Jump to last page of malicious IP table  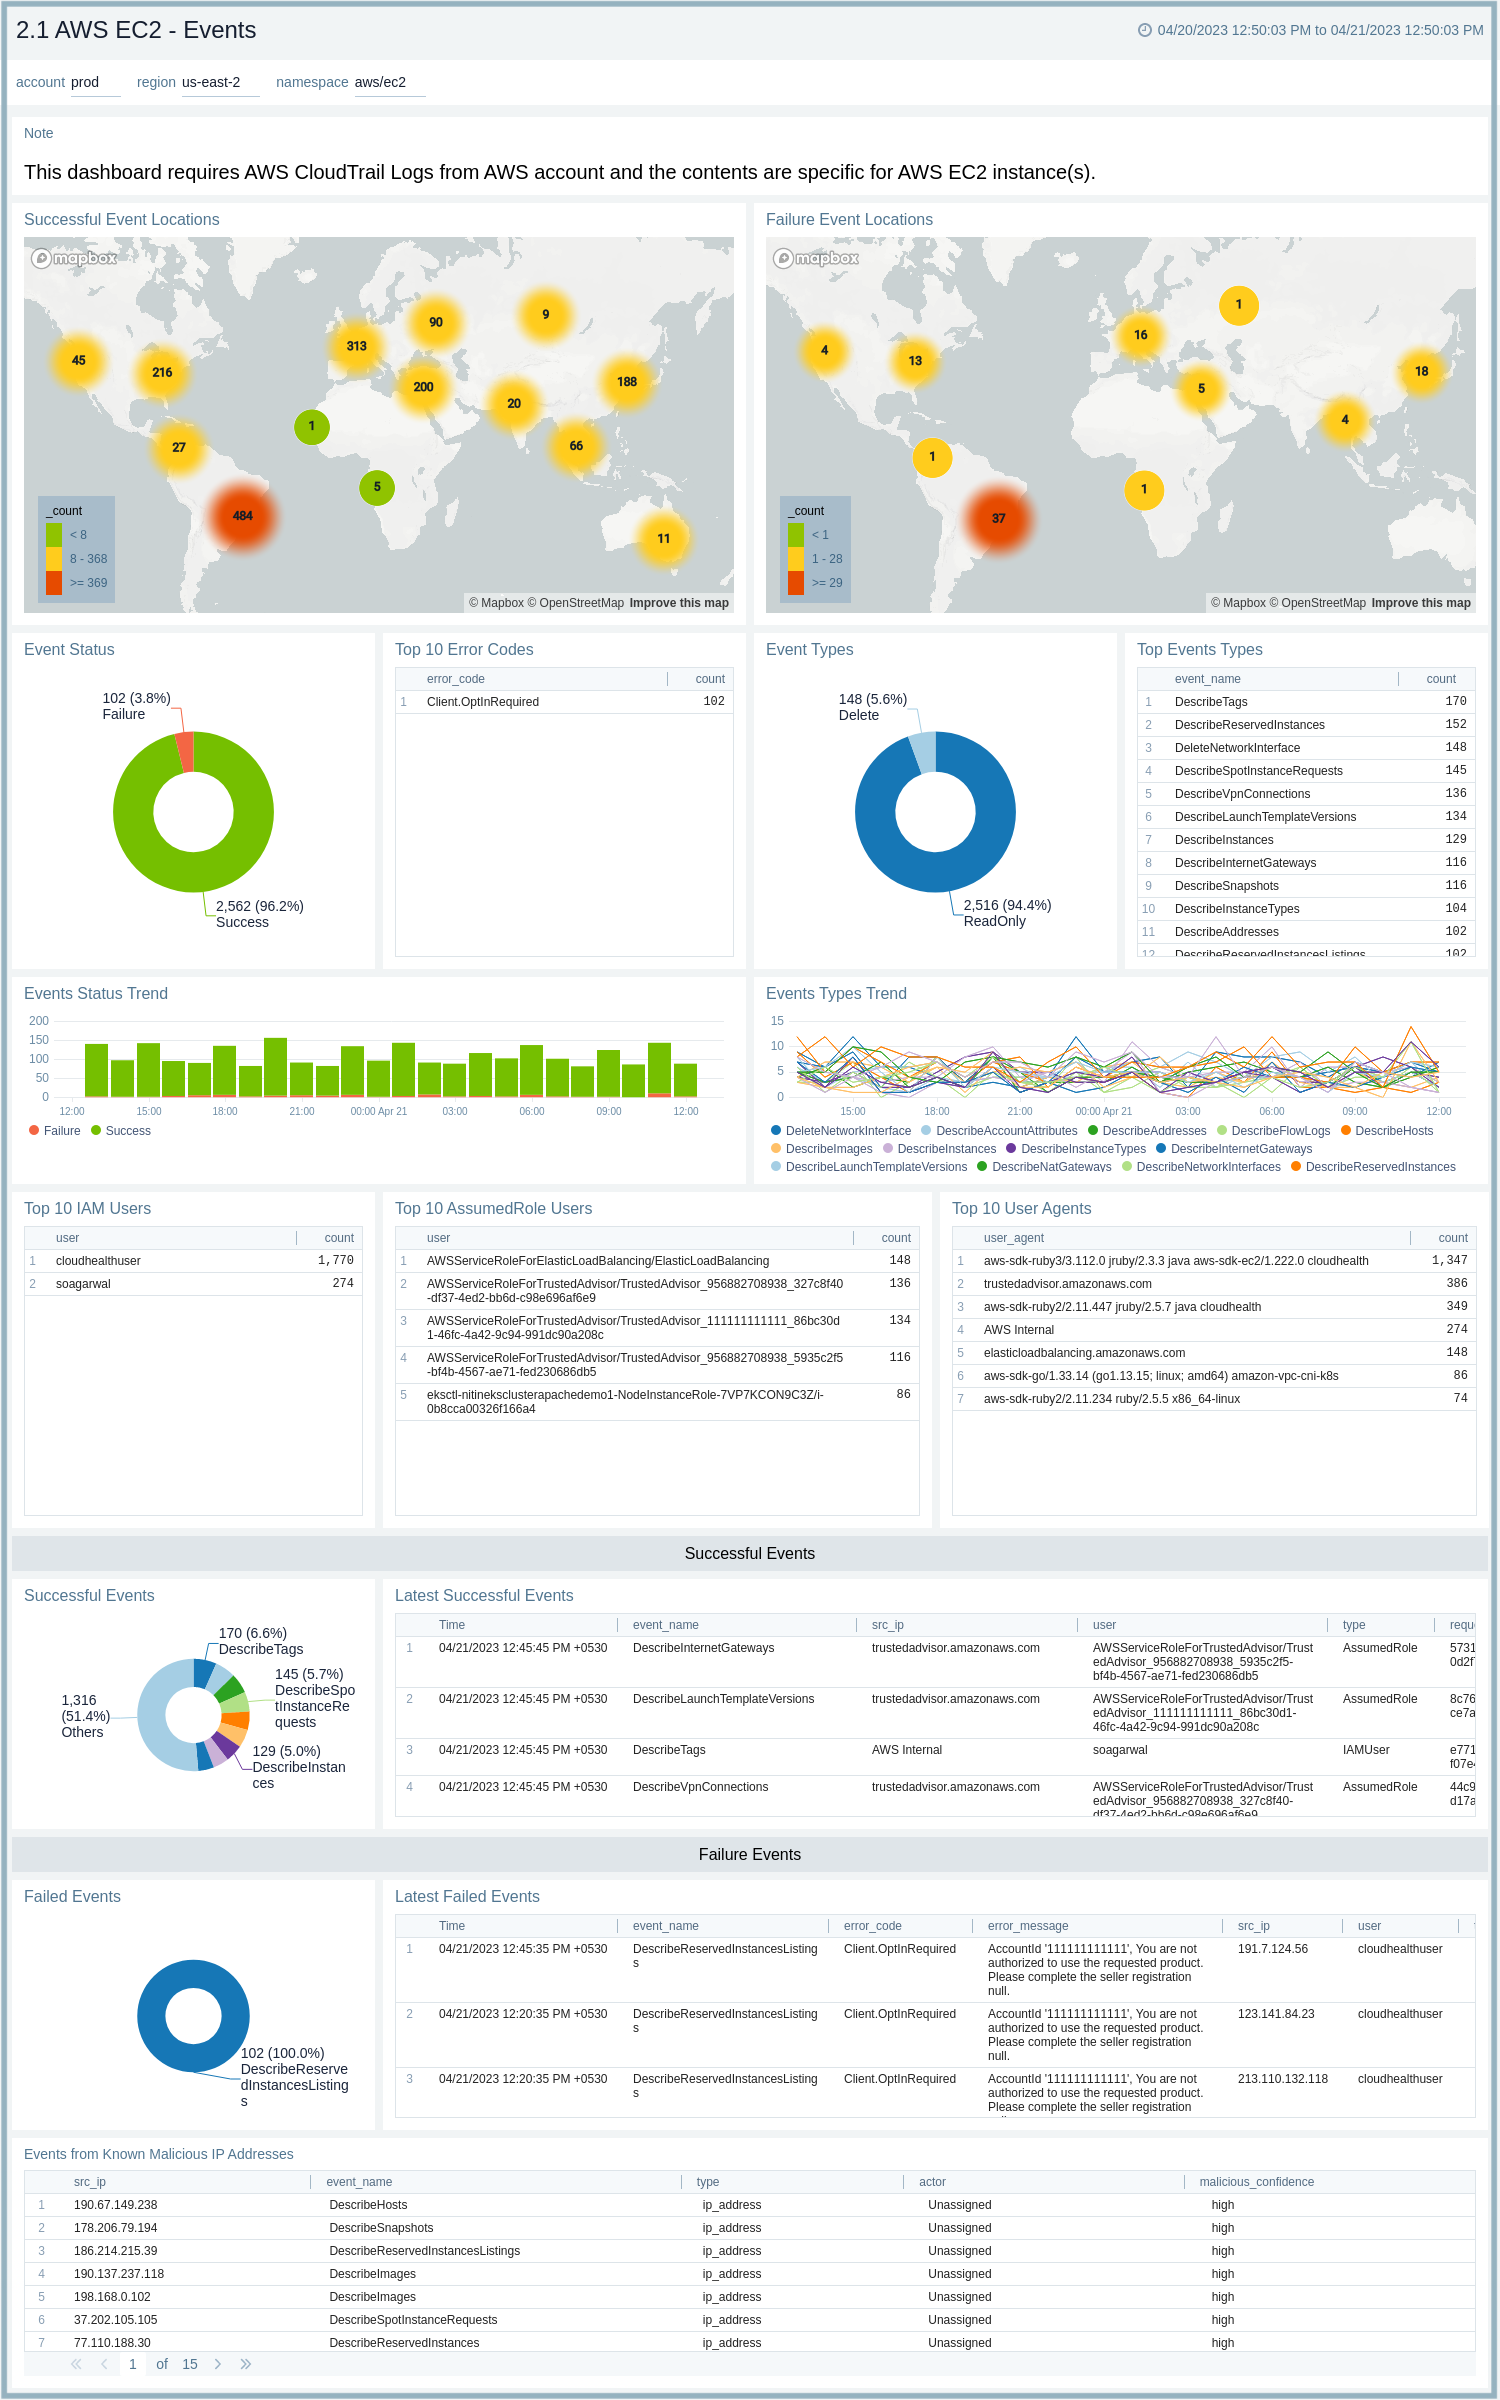[x=246, y=2364]
